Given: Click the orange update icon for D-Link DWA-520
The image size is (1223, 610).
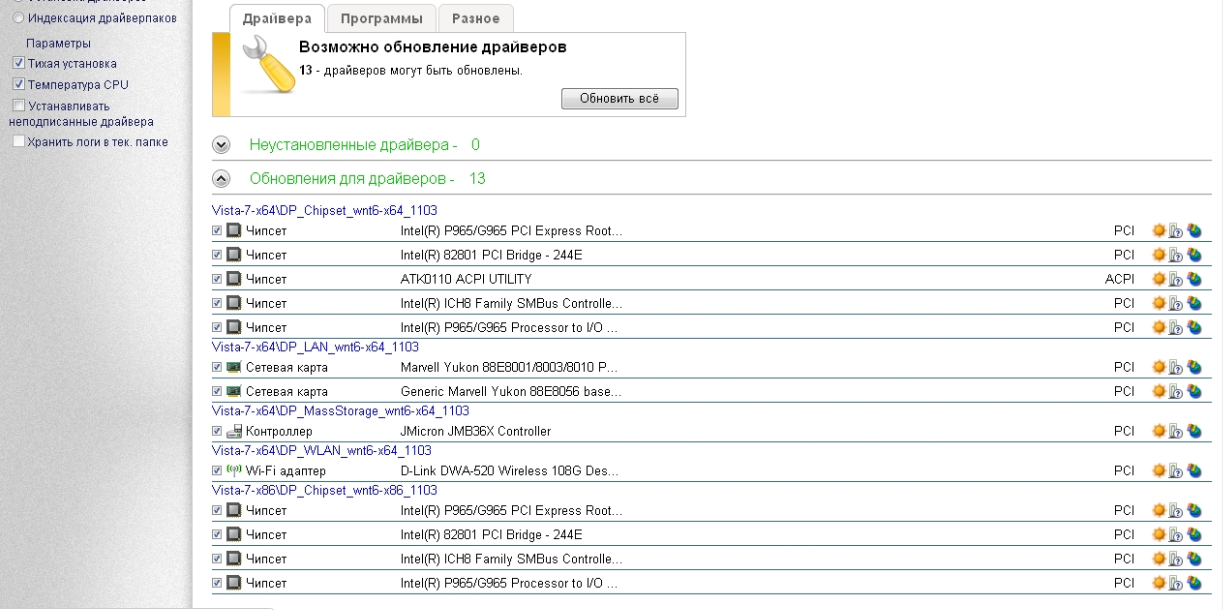Looking at the screenshot, I should tap(1159, 471).
